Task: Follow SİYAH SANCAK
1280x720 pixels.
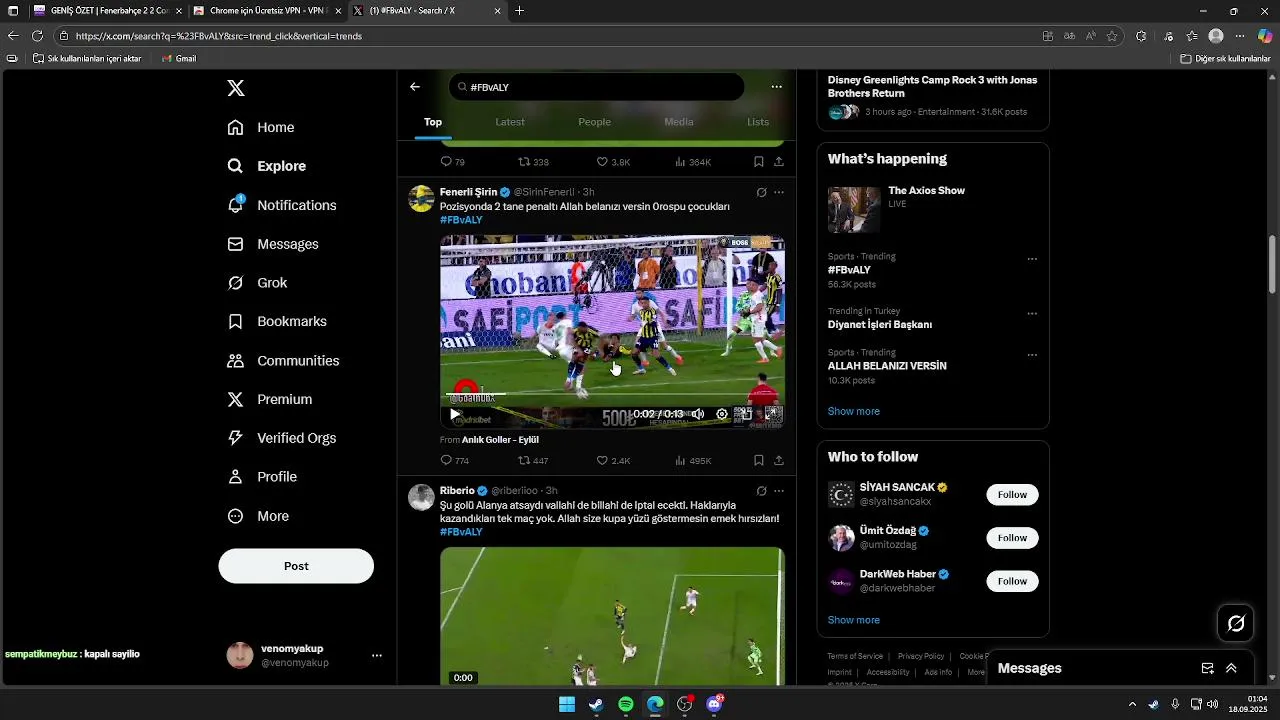Action: pos(1012,495)
